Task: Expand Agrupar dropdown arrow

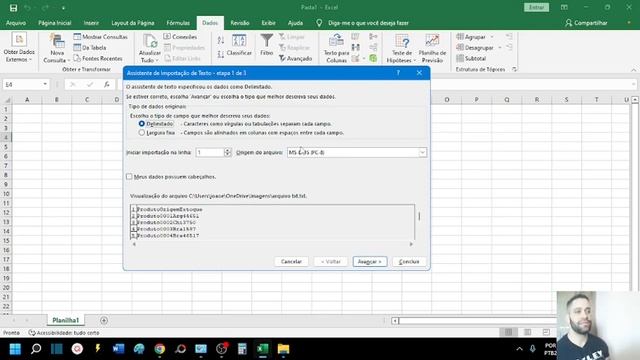Action: pos(492,37)
